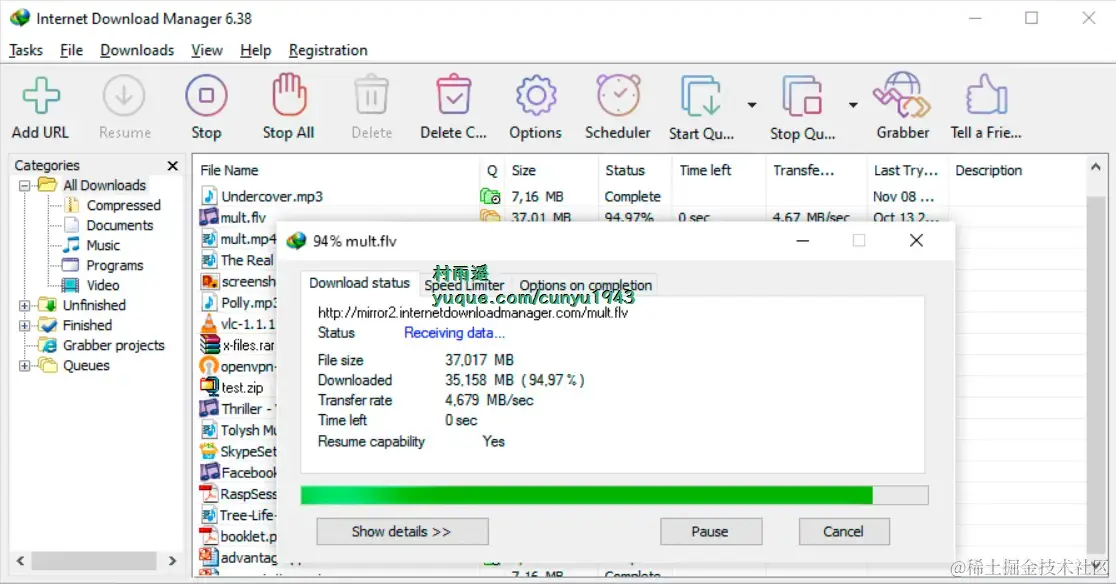1116x584 pixels.
Task: Expand the Queues category node
Action: (25, 366)
